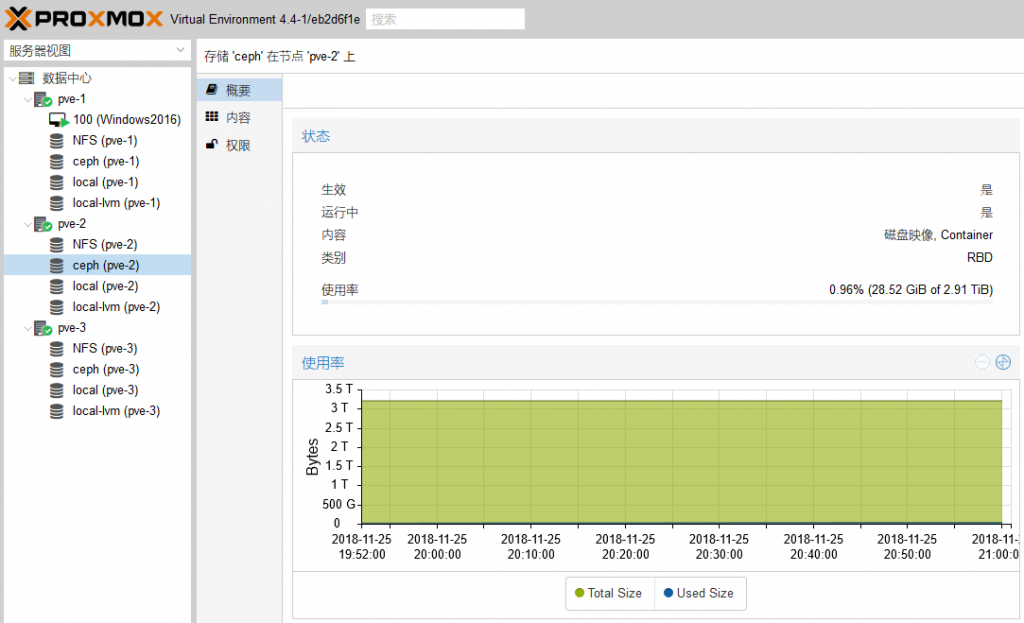Select pve-2 node server icon
Image resolution: width=1024 pixels, height=623 pixels.
pos(43,224)
